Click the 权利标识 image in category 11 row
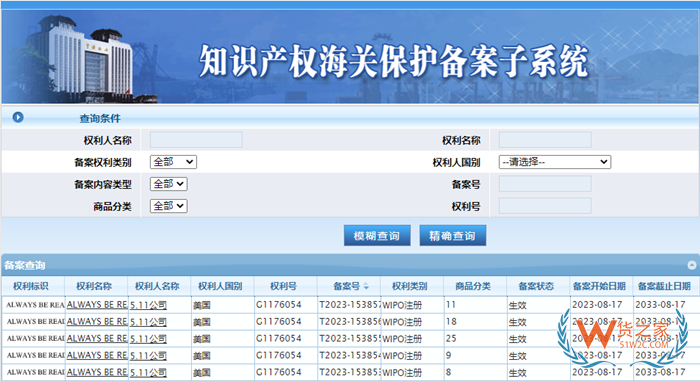Screen dimensions: 700x381 click(35, 305)
